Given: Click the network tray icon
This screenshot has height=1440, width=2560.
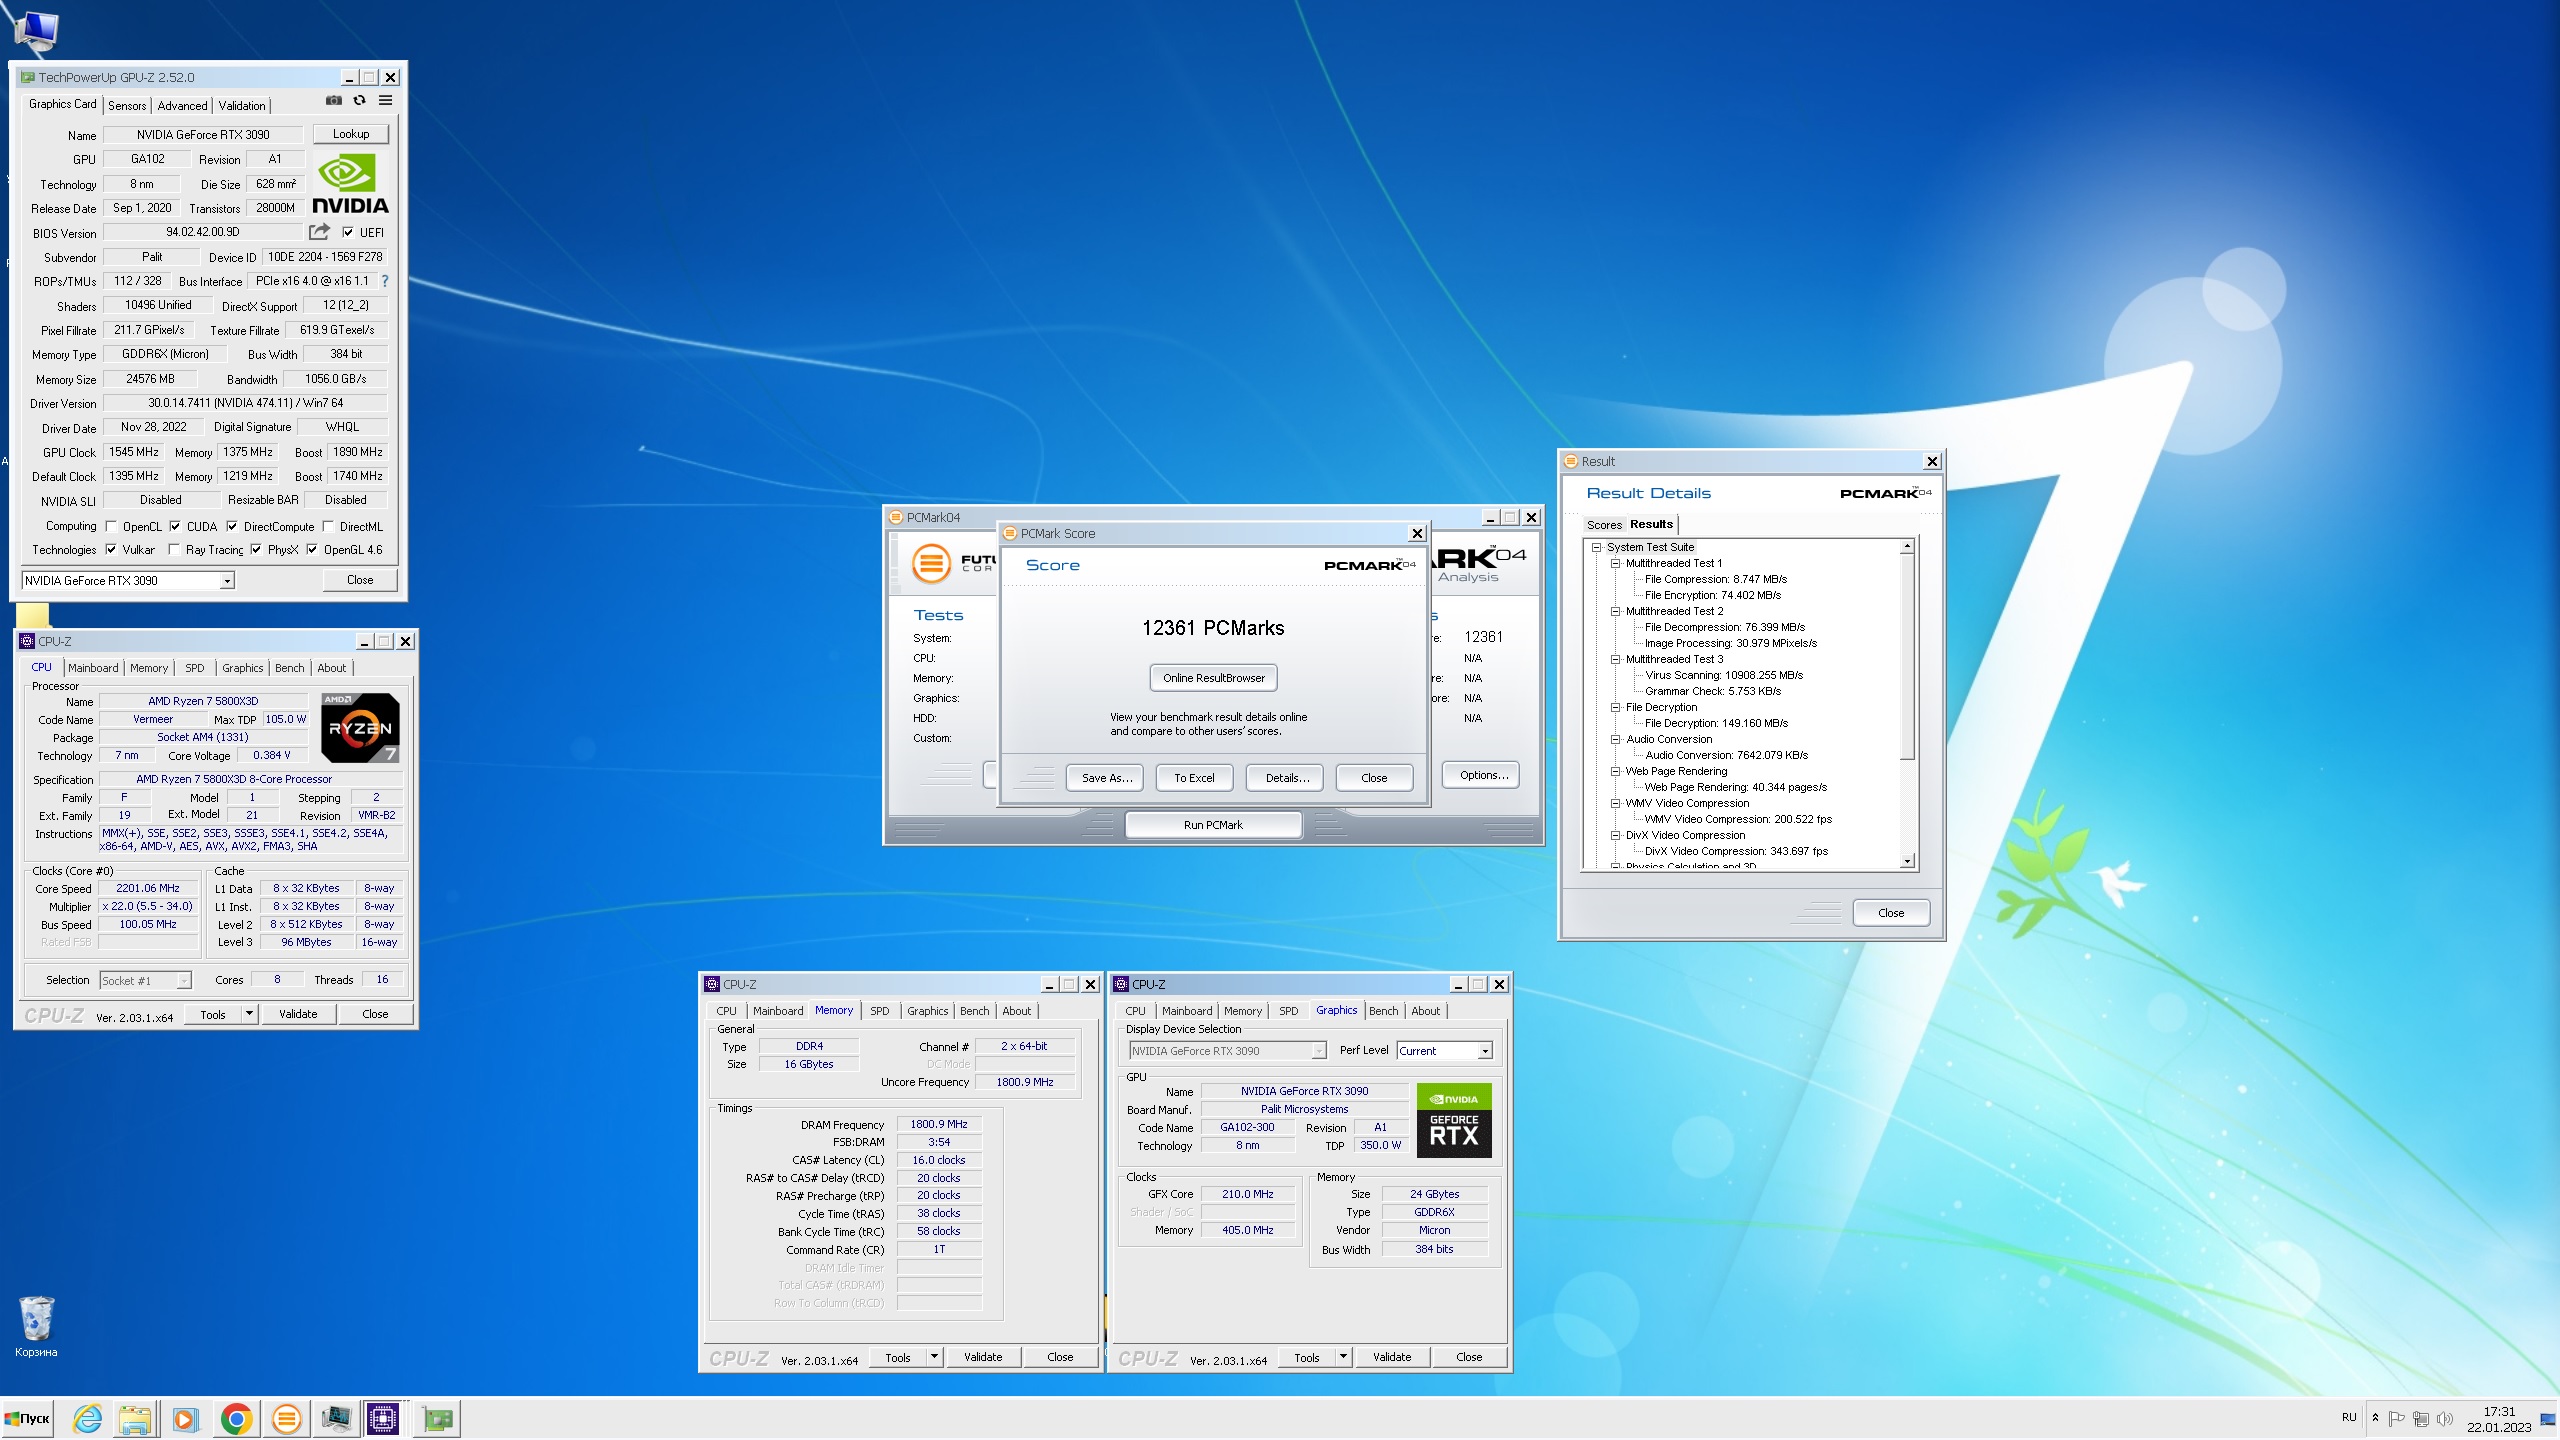Looking at the screenshot, I should coord(2420,1418).
